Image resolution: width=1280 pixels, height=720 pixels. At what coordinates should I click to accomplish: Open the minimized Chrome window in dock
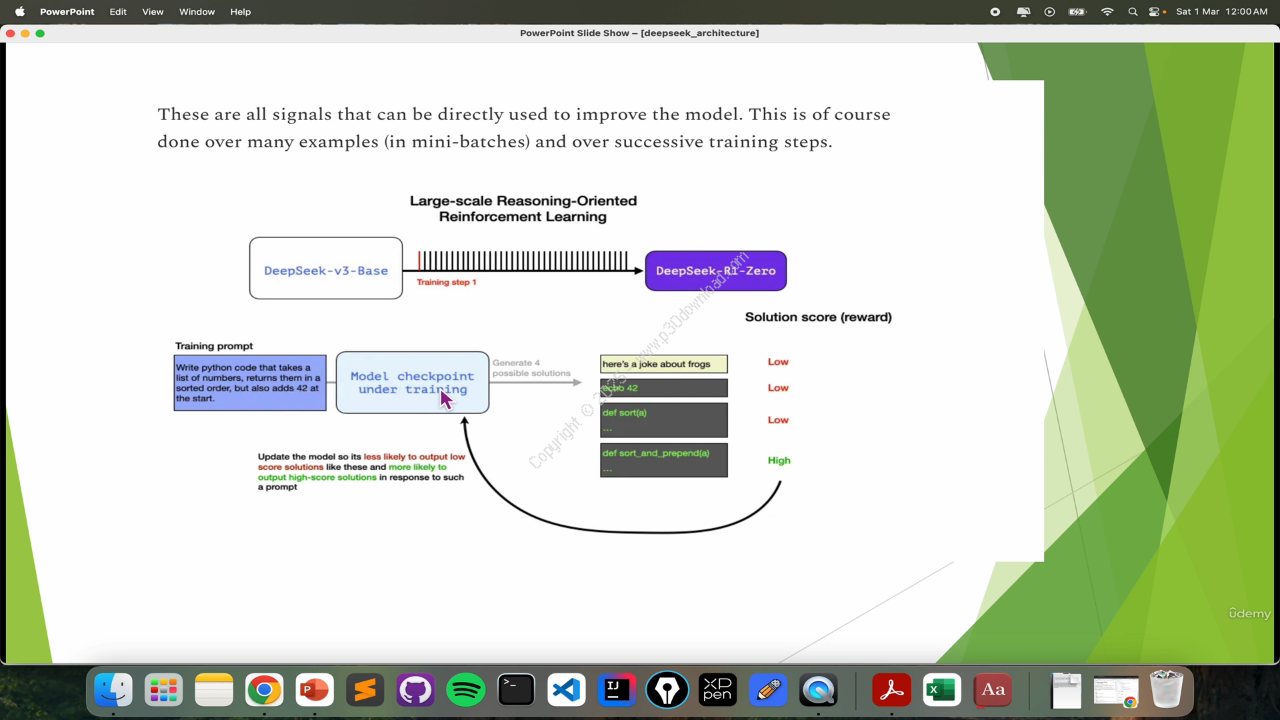click(x=1116, y=691)
